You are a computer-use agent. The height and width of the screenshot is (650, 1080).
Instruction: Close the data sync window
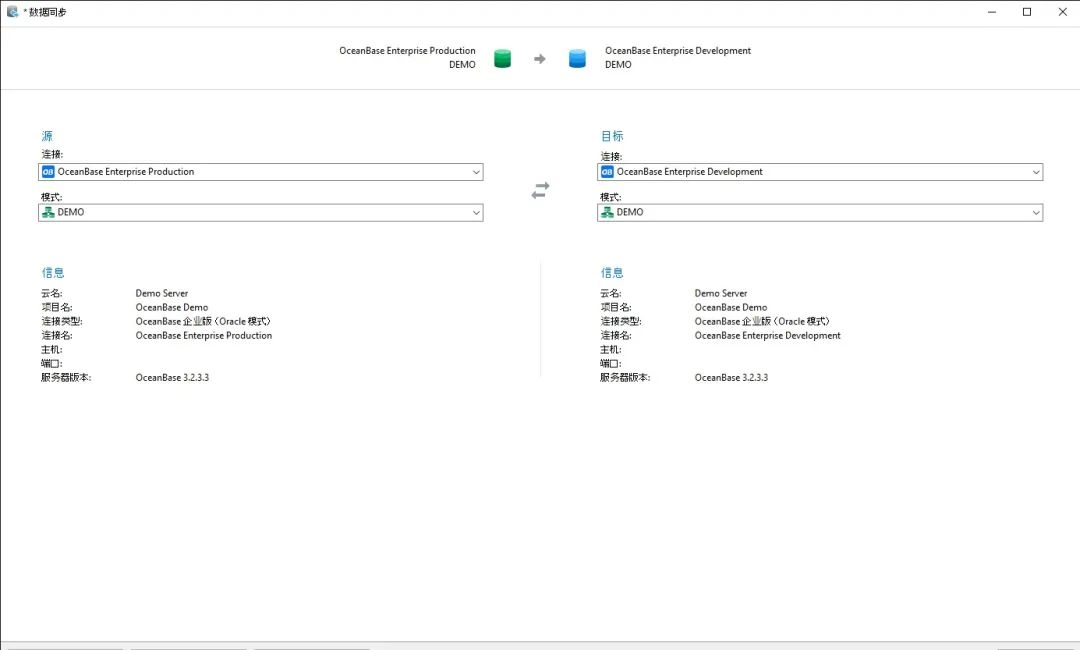(1062, 12)
